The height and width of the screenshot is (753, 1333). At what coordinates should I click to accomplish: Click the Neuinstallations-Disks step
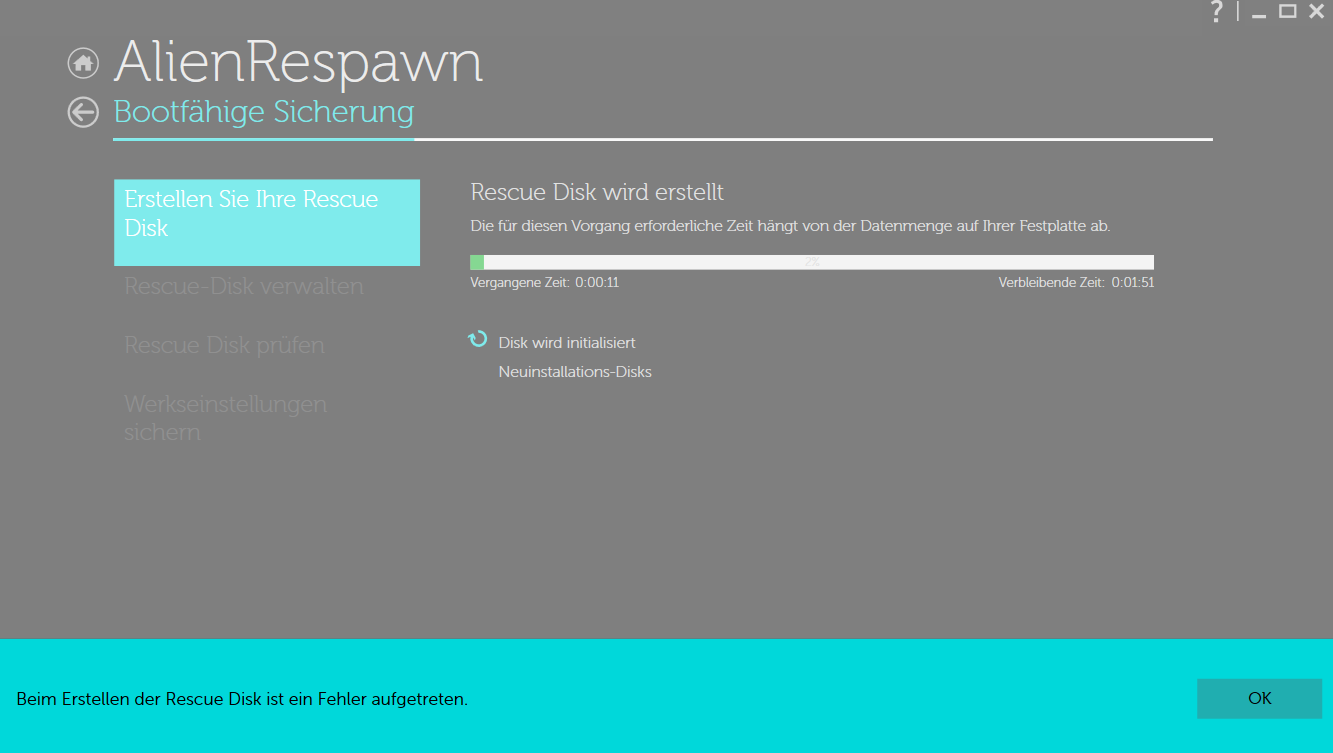575,372
